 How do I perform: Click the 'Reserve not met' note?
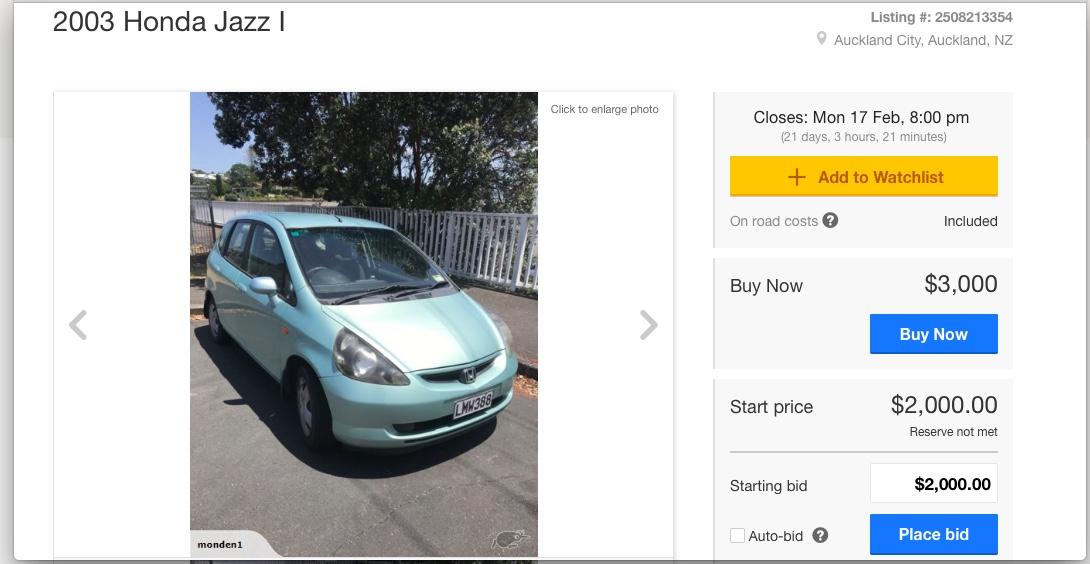tap(953, 432)
